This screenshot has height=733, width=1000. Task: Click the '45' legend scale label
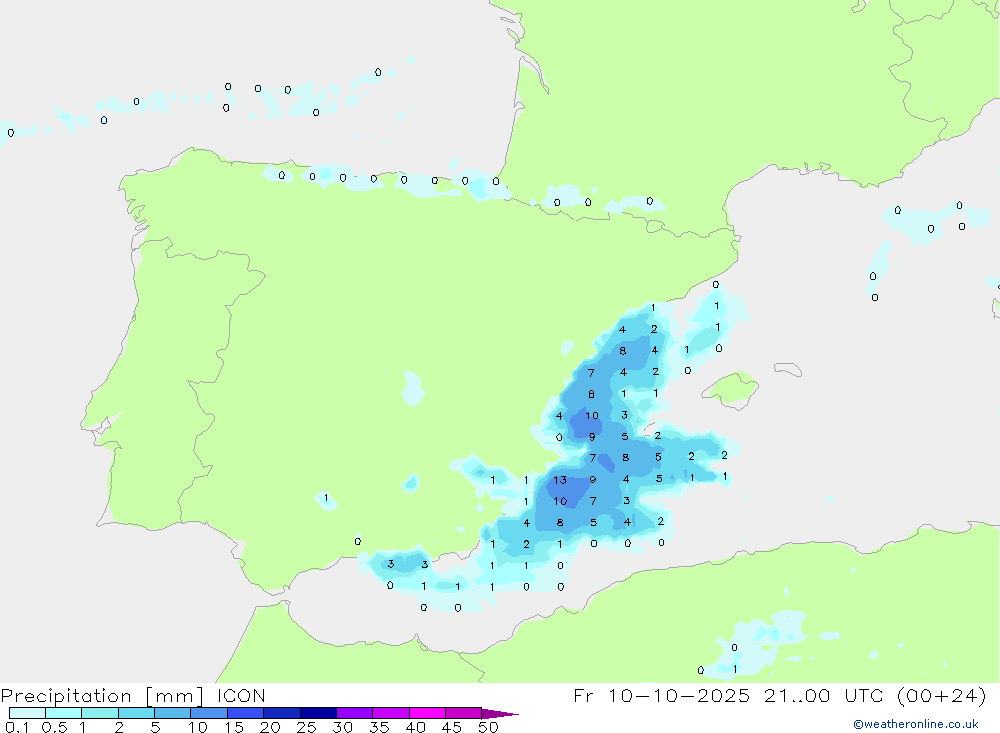click(x=452, y=727)
